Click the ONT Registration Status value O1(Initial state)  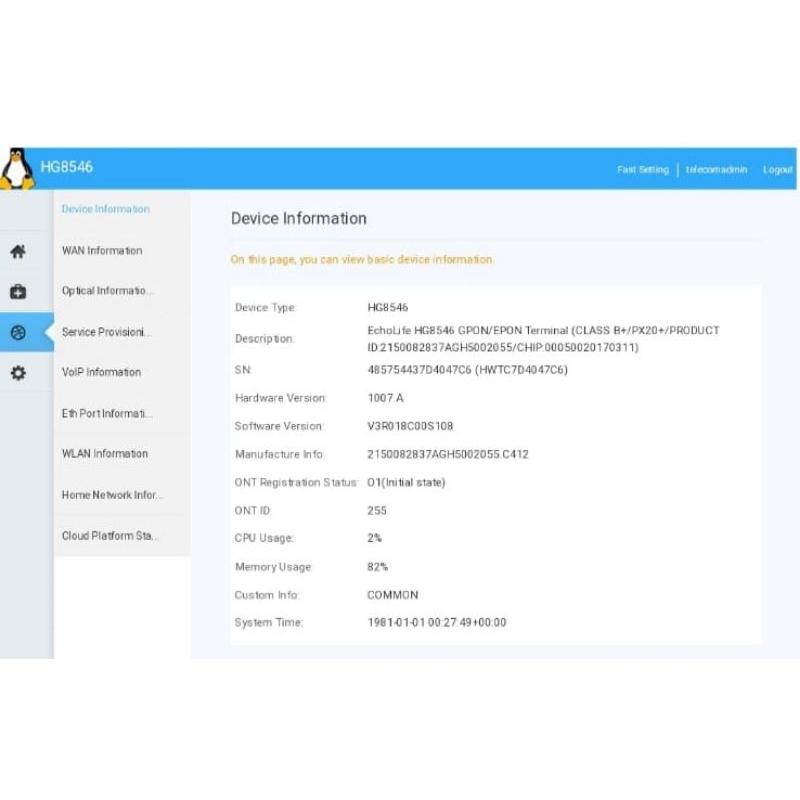(x=406, y=482)
